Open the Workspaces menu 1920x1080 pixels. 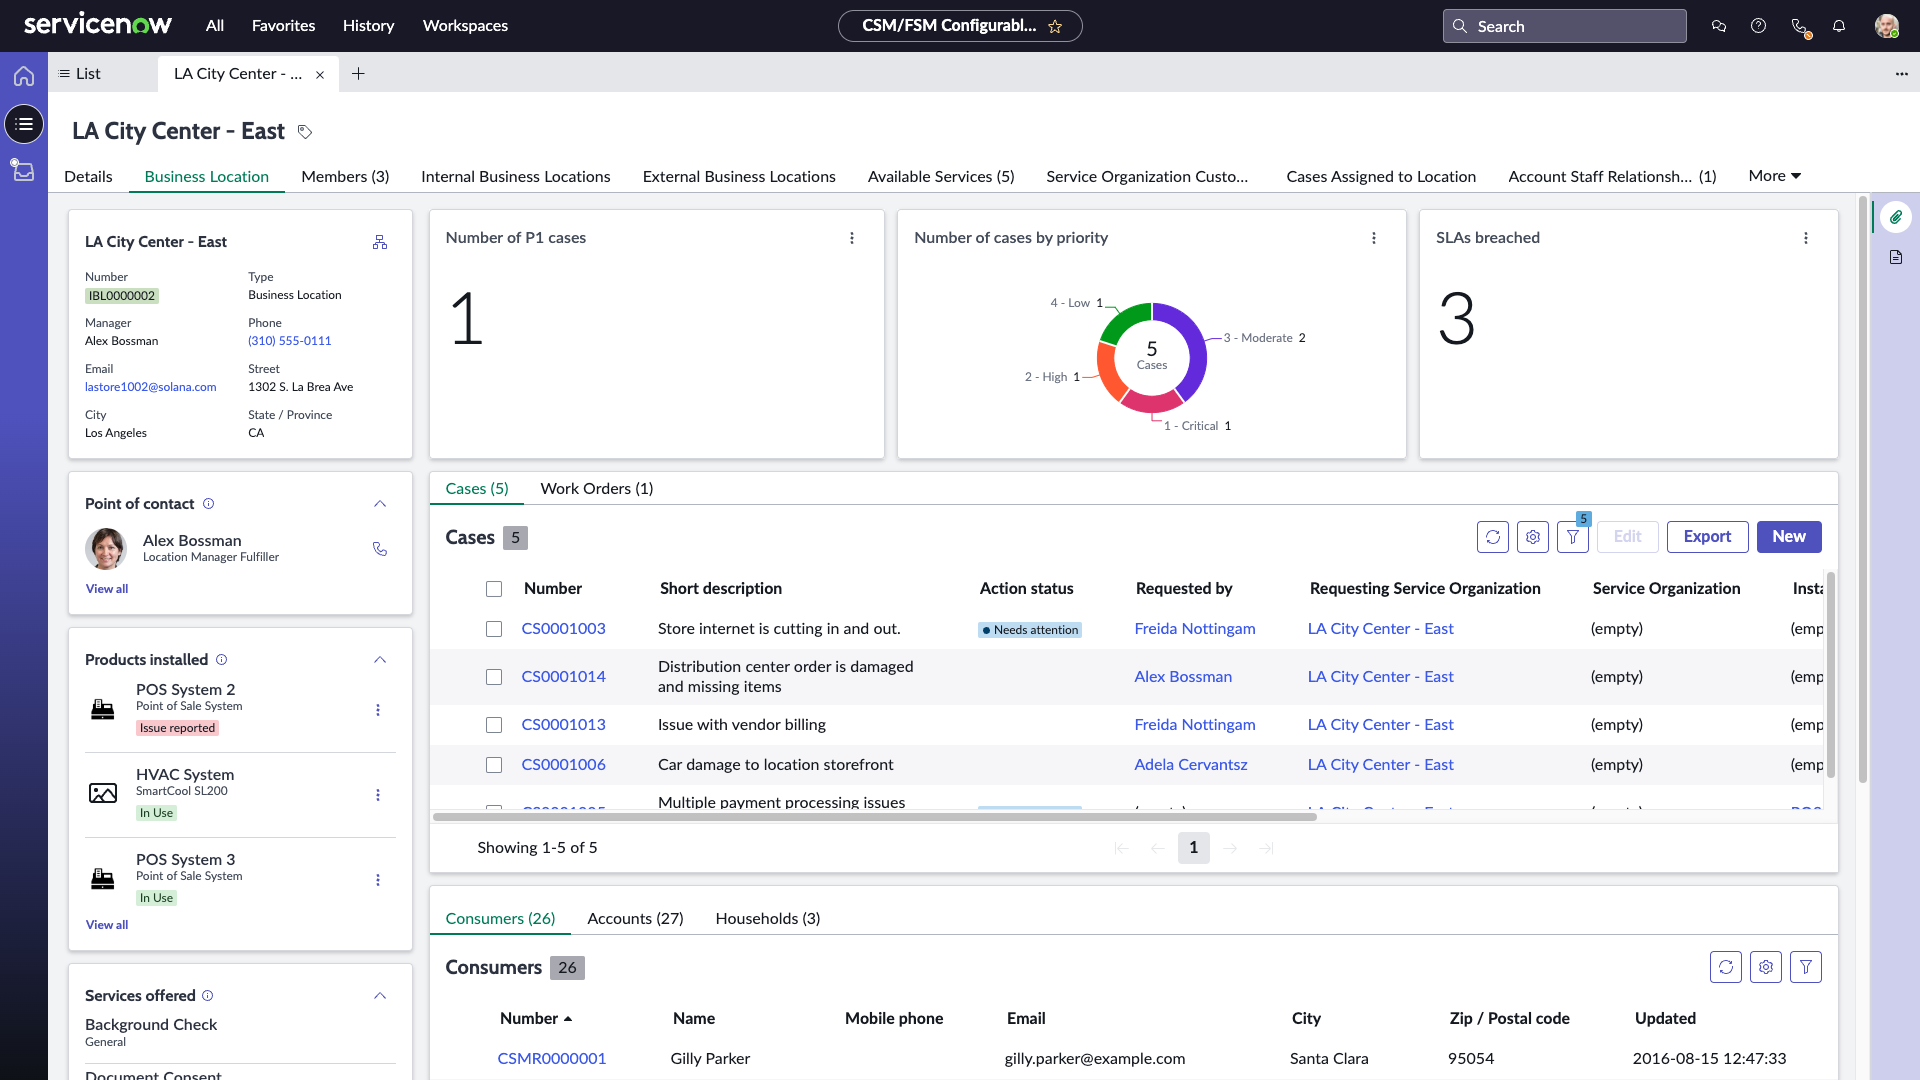click(x=465, y=26)
